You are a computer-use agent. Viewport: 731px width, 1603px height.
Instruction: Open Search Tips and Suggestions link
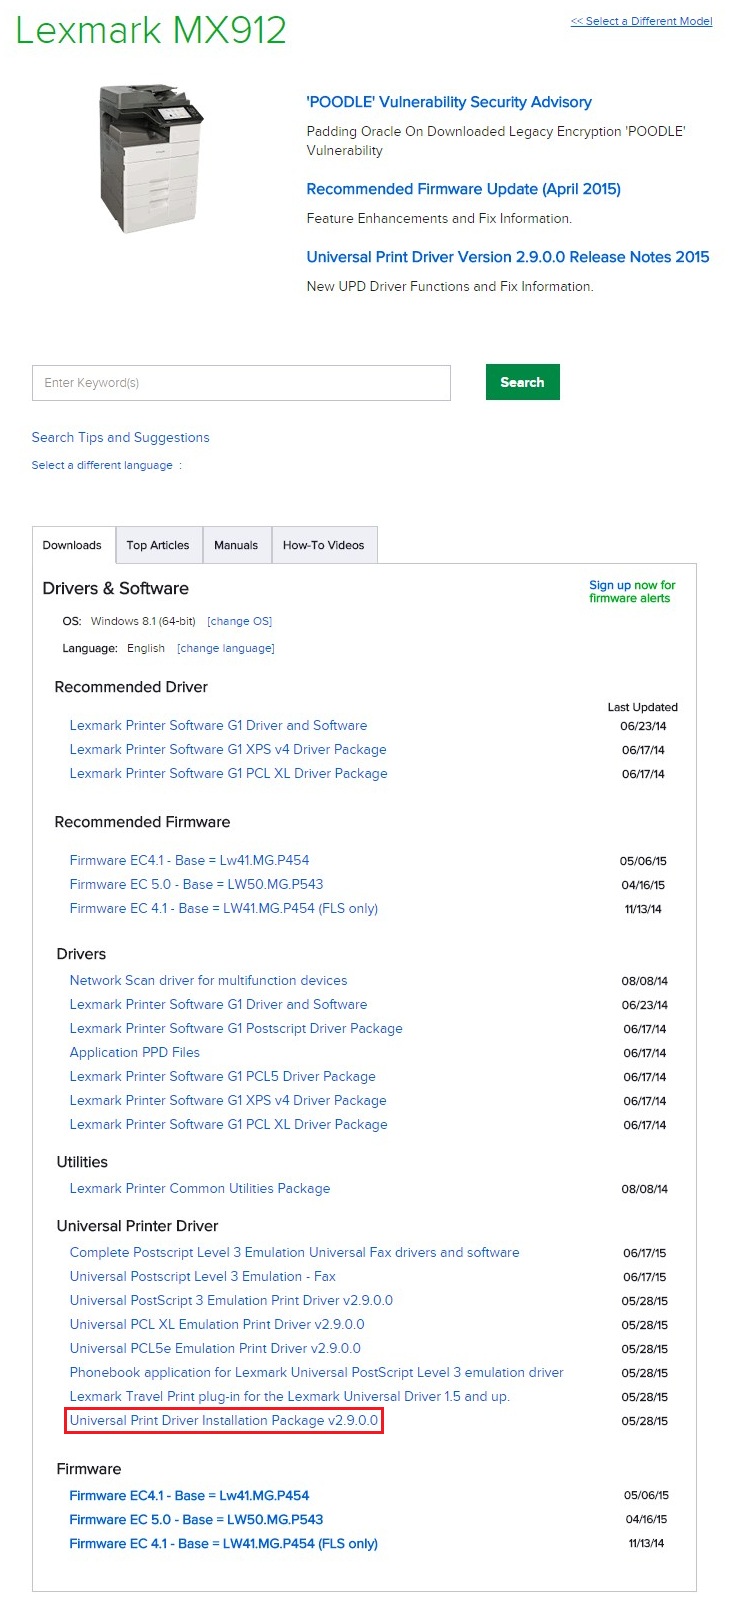(120, 437)
